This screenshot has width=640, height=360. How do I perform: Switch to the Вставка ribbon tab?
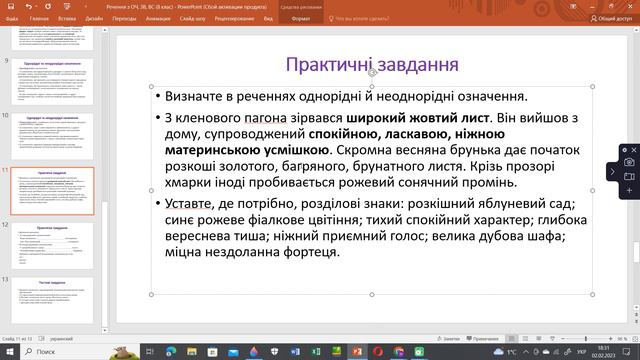tap(67, 19)
